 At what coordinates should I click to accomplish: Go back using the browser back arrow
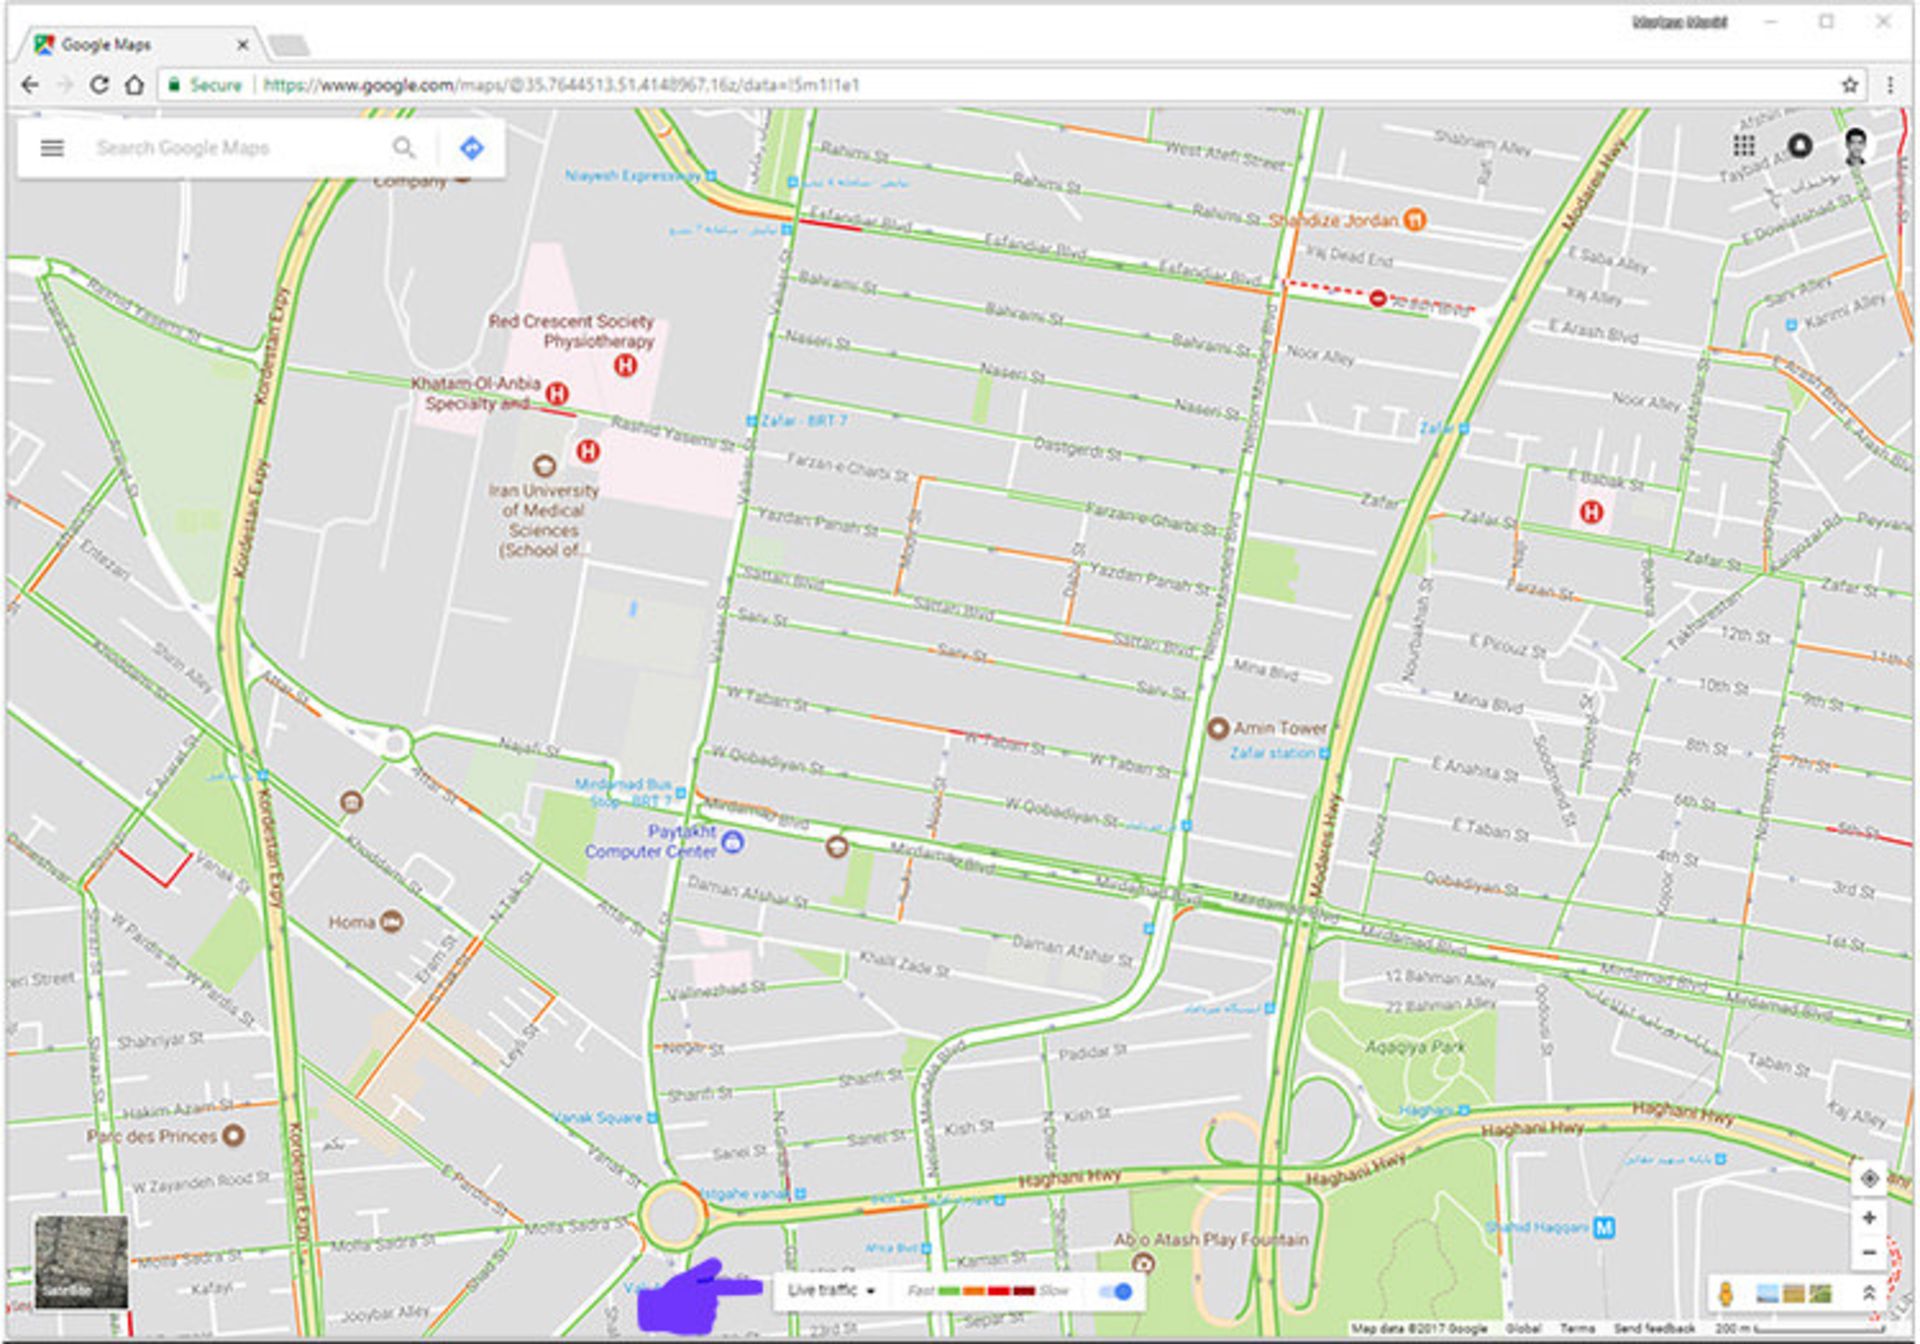[30, 85]
